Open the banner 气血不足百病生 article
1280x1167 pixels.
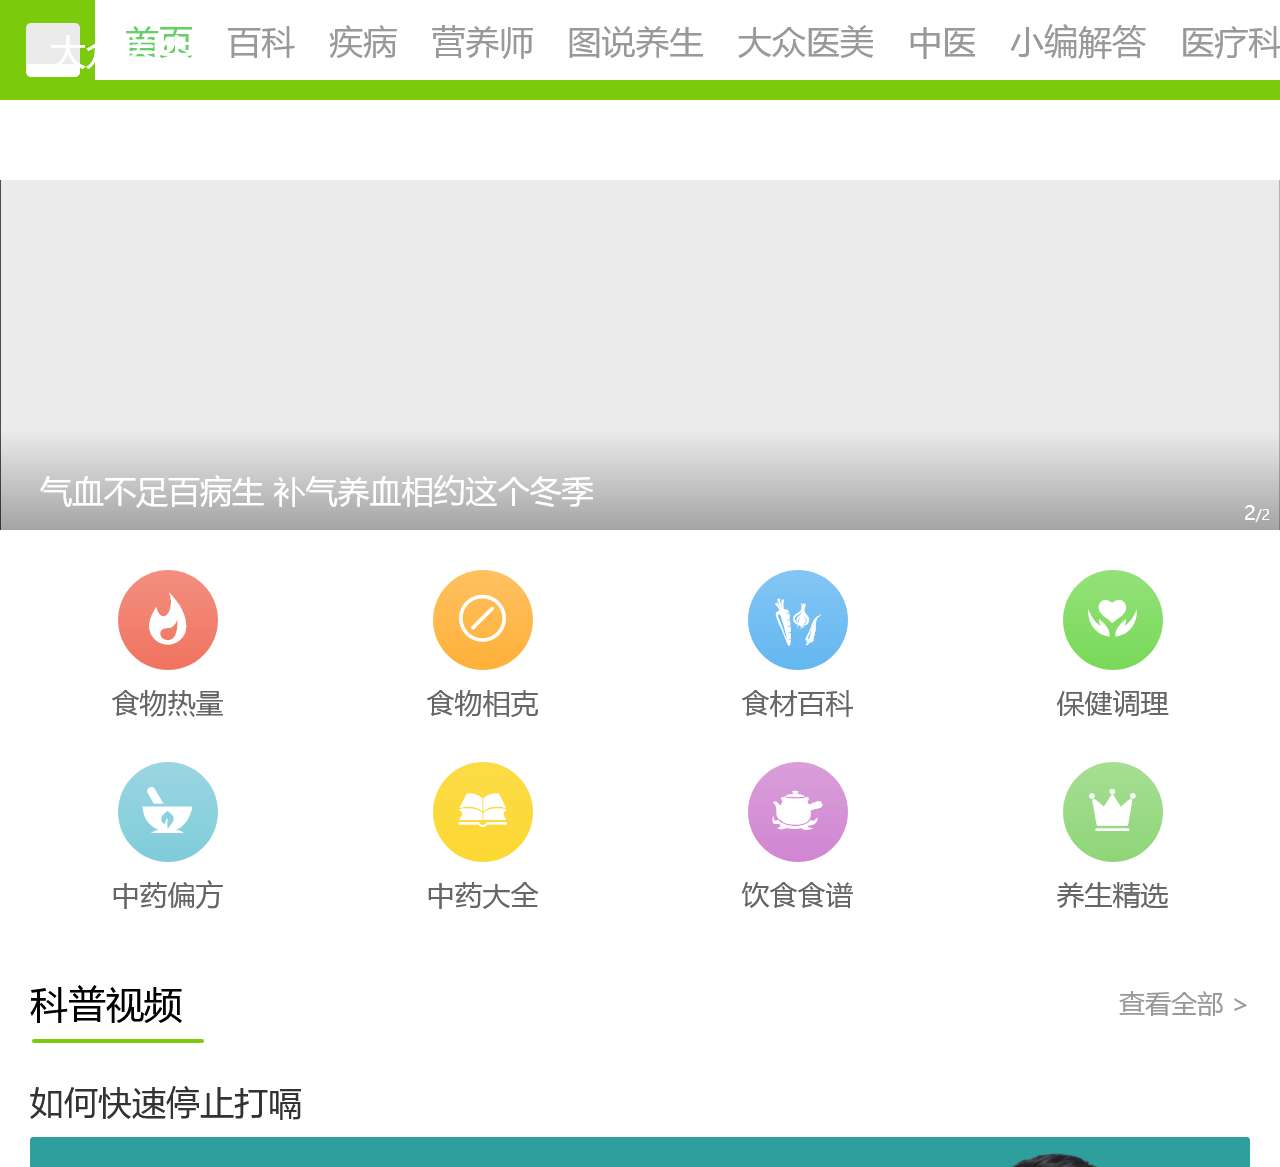(316, 491)
